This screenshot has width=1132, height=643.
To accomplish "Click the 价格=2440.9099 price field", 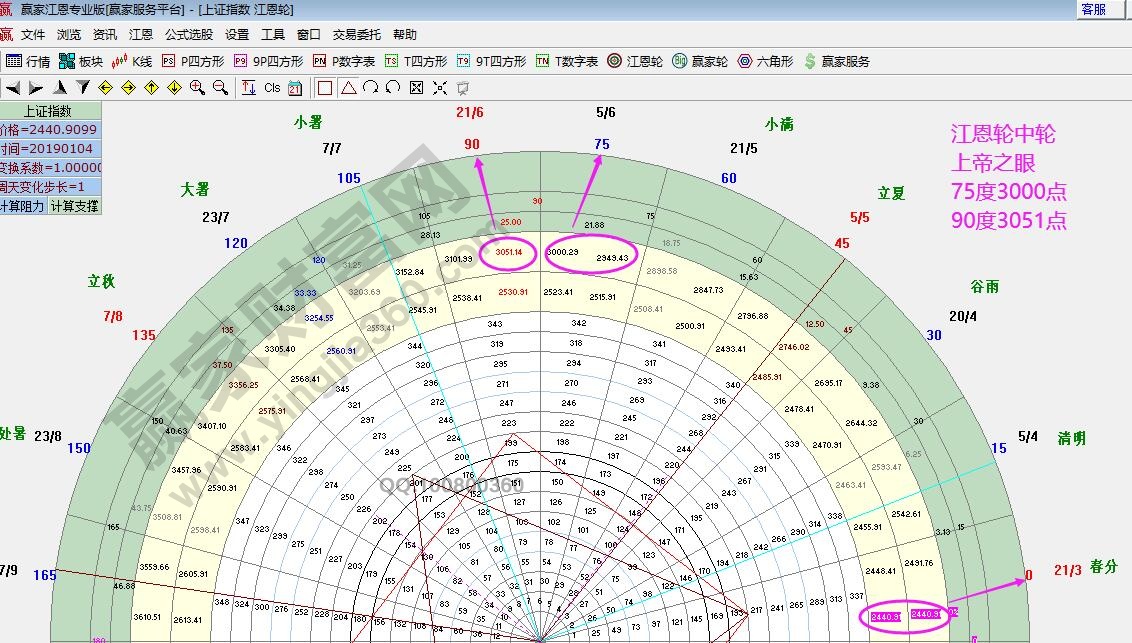I will pos(48,130).
